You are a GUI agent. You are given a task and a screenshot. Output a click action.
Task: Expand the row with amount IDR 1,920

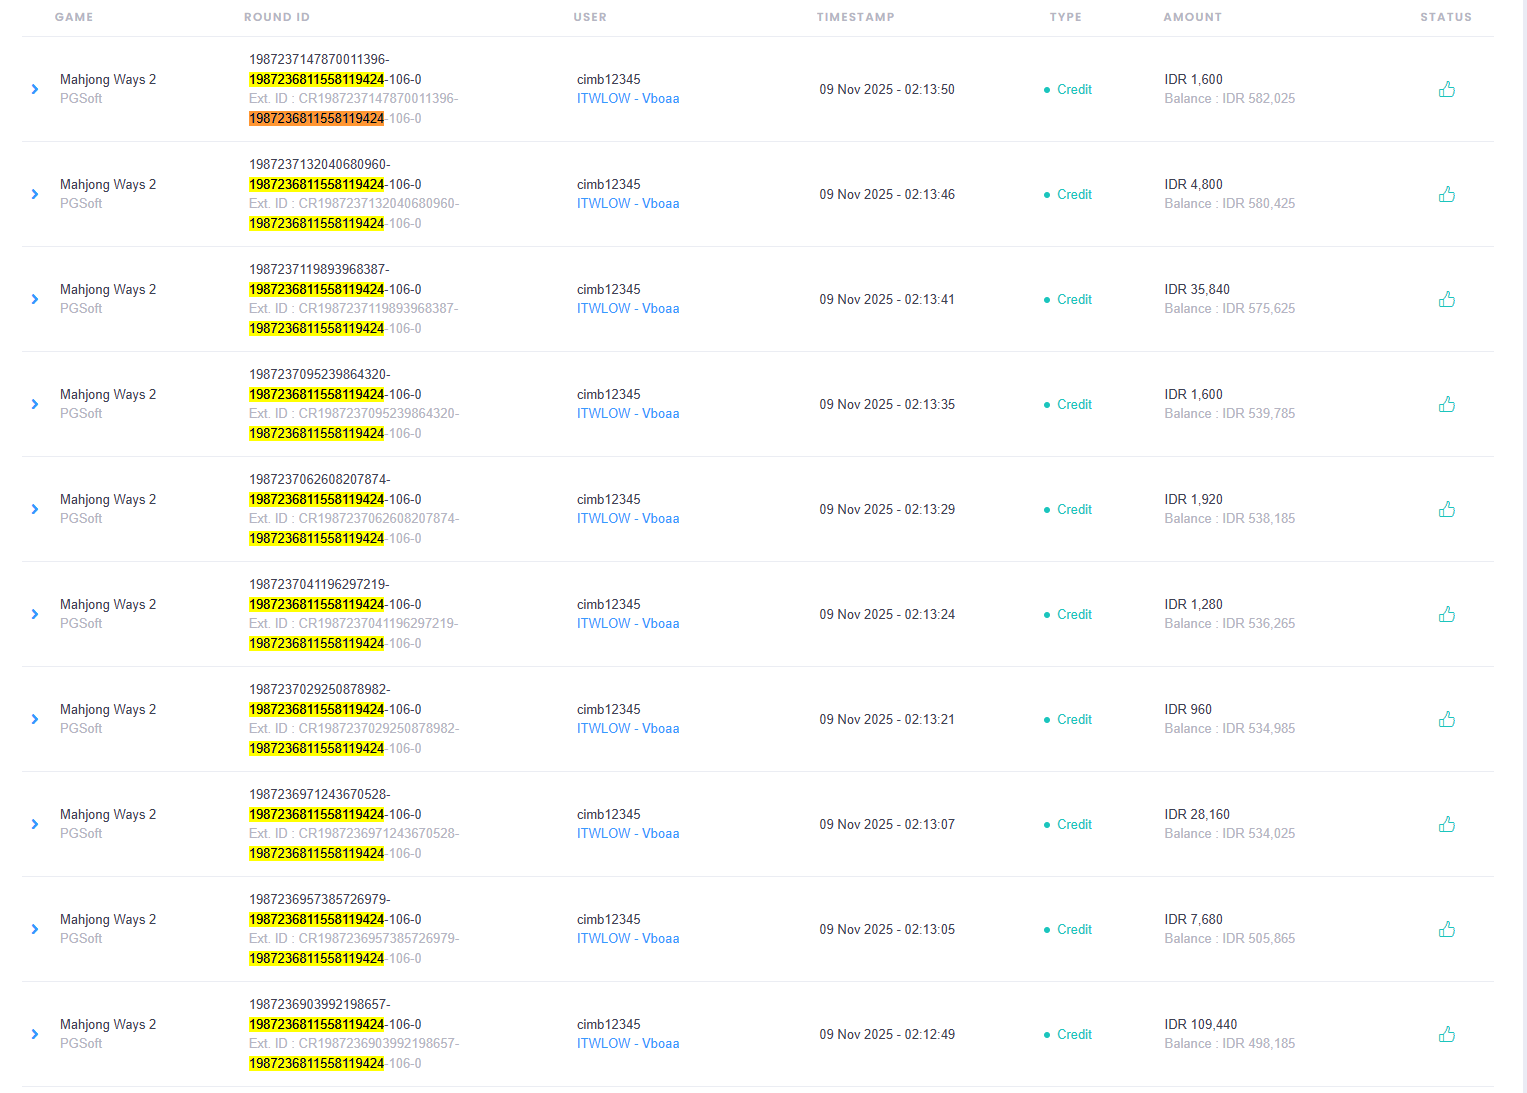(35, 509)
